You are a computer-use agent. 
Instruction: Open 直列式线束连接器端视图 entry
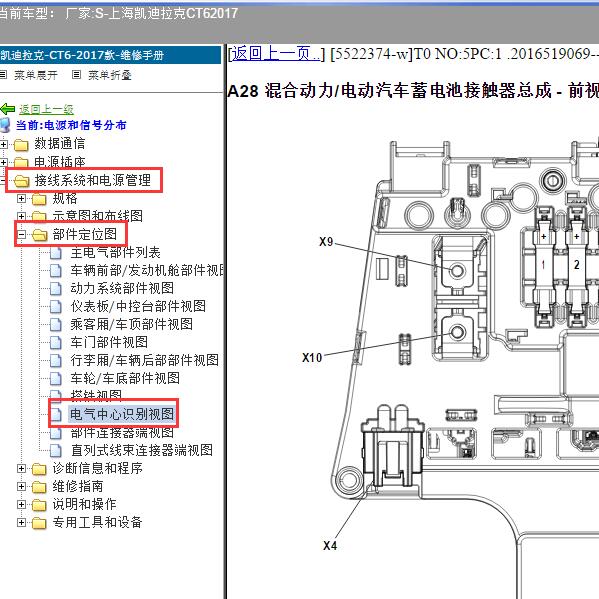tap(142, 450)
